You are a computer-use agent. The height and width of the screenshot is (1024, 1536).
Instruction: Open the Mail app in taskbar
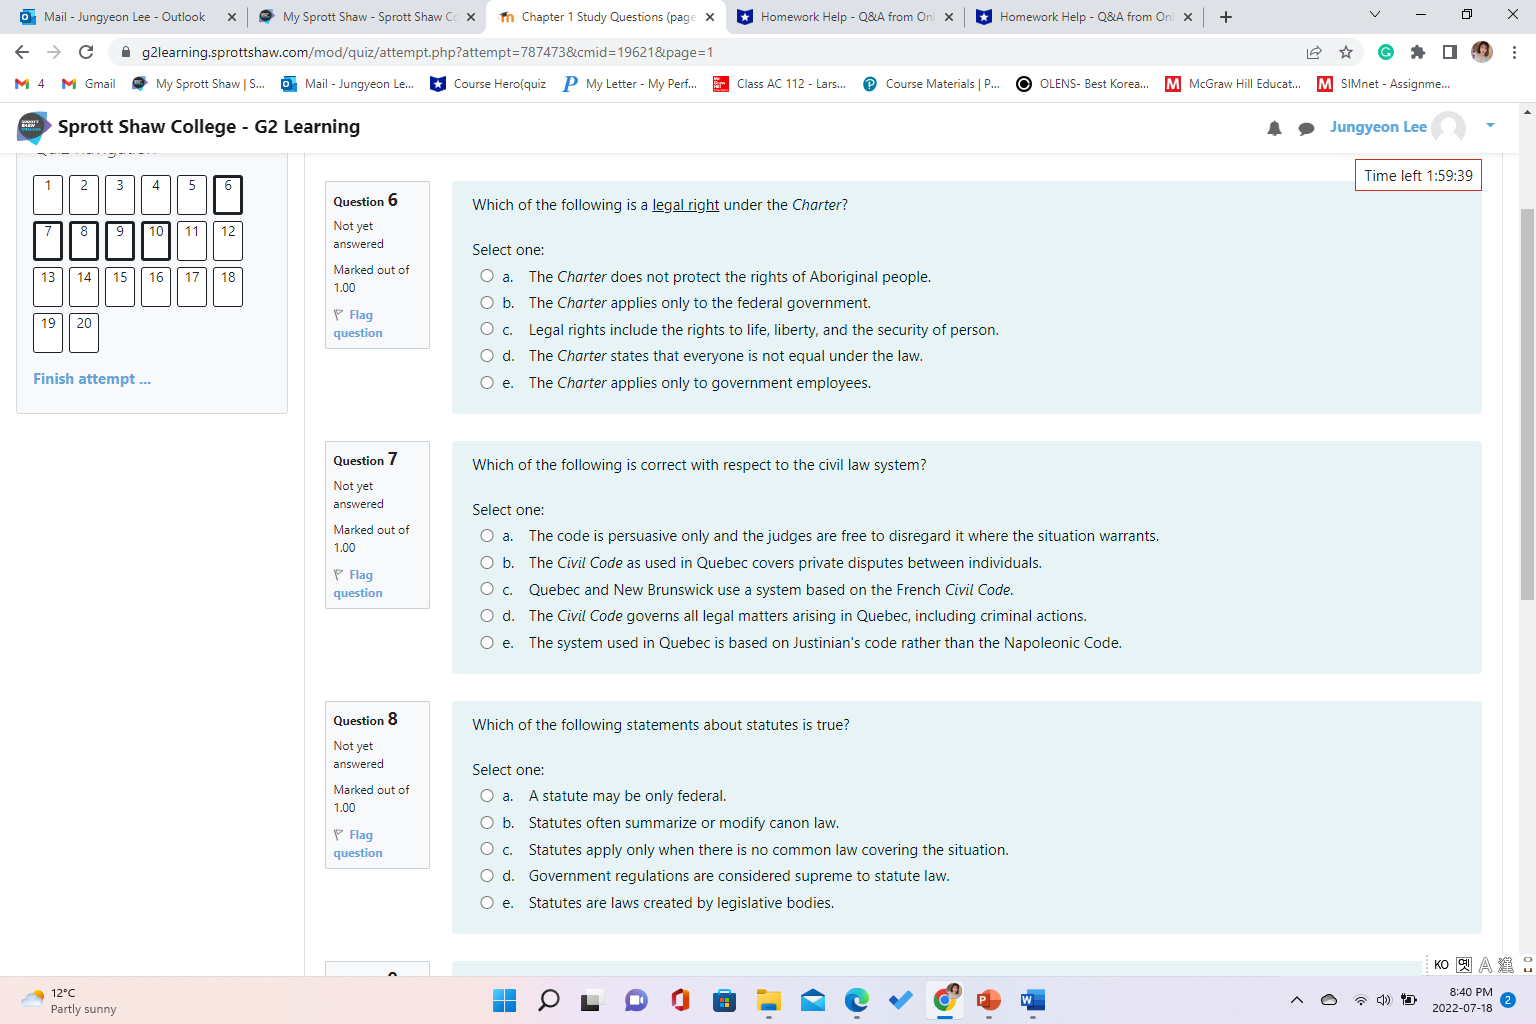(813, 1000)
